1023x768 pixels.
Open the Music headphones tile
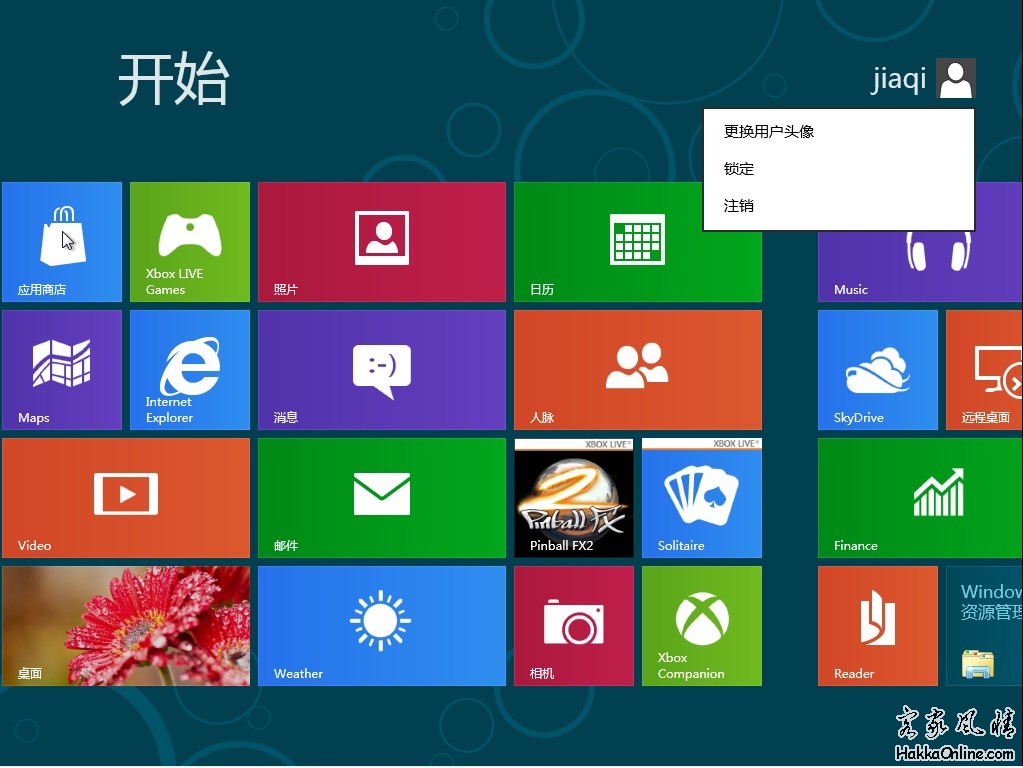(921, 266)
